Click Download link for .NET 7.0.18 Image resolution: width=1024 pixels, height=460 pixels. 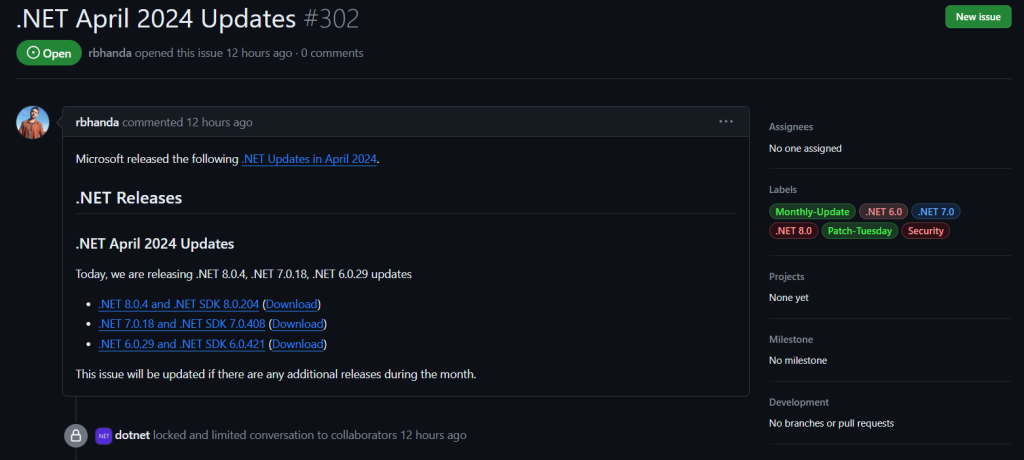pyautogui.click(x=298, y=324)
